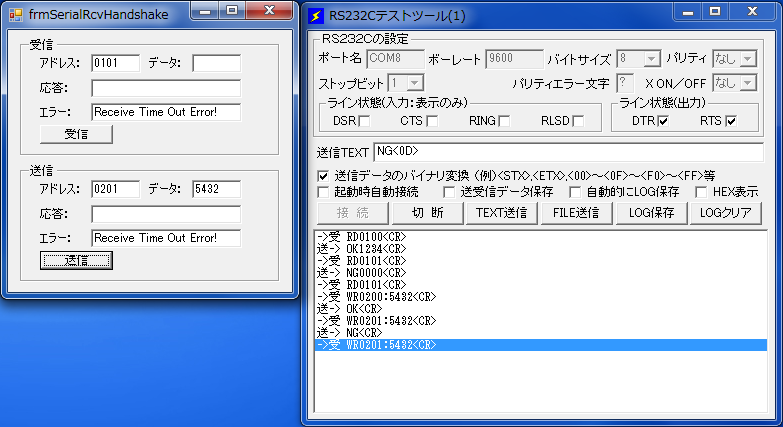Uncheck the RTS output checkbox

point(731,121)
